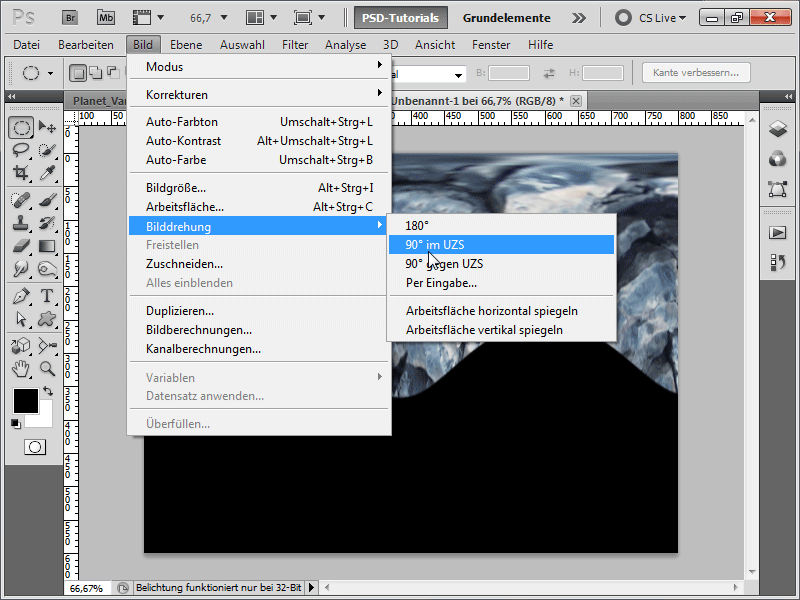This screenshot has width=800, height=600.
Task: Show more workspaces with double chevron
Action: (x=579, y=18)
